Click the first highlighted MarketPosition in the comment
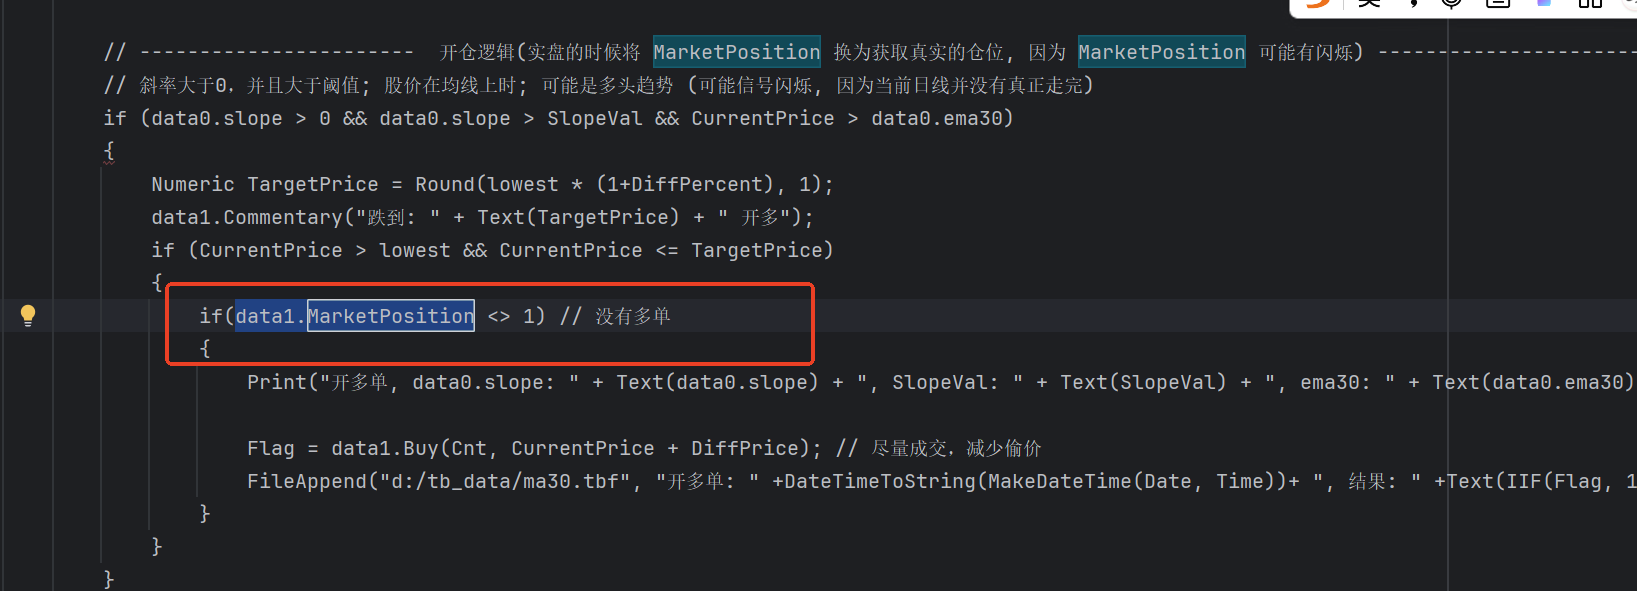The height and width of the screenshot is (591, 1637). (737, 52)
